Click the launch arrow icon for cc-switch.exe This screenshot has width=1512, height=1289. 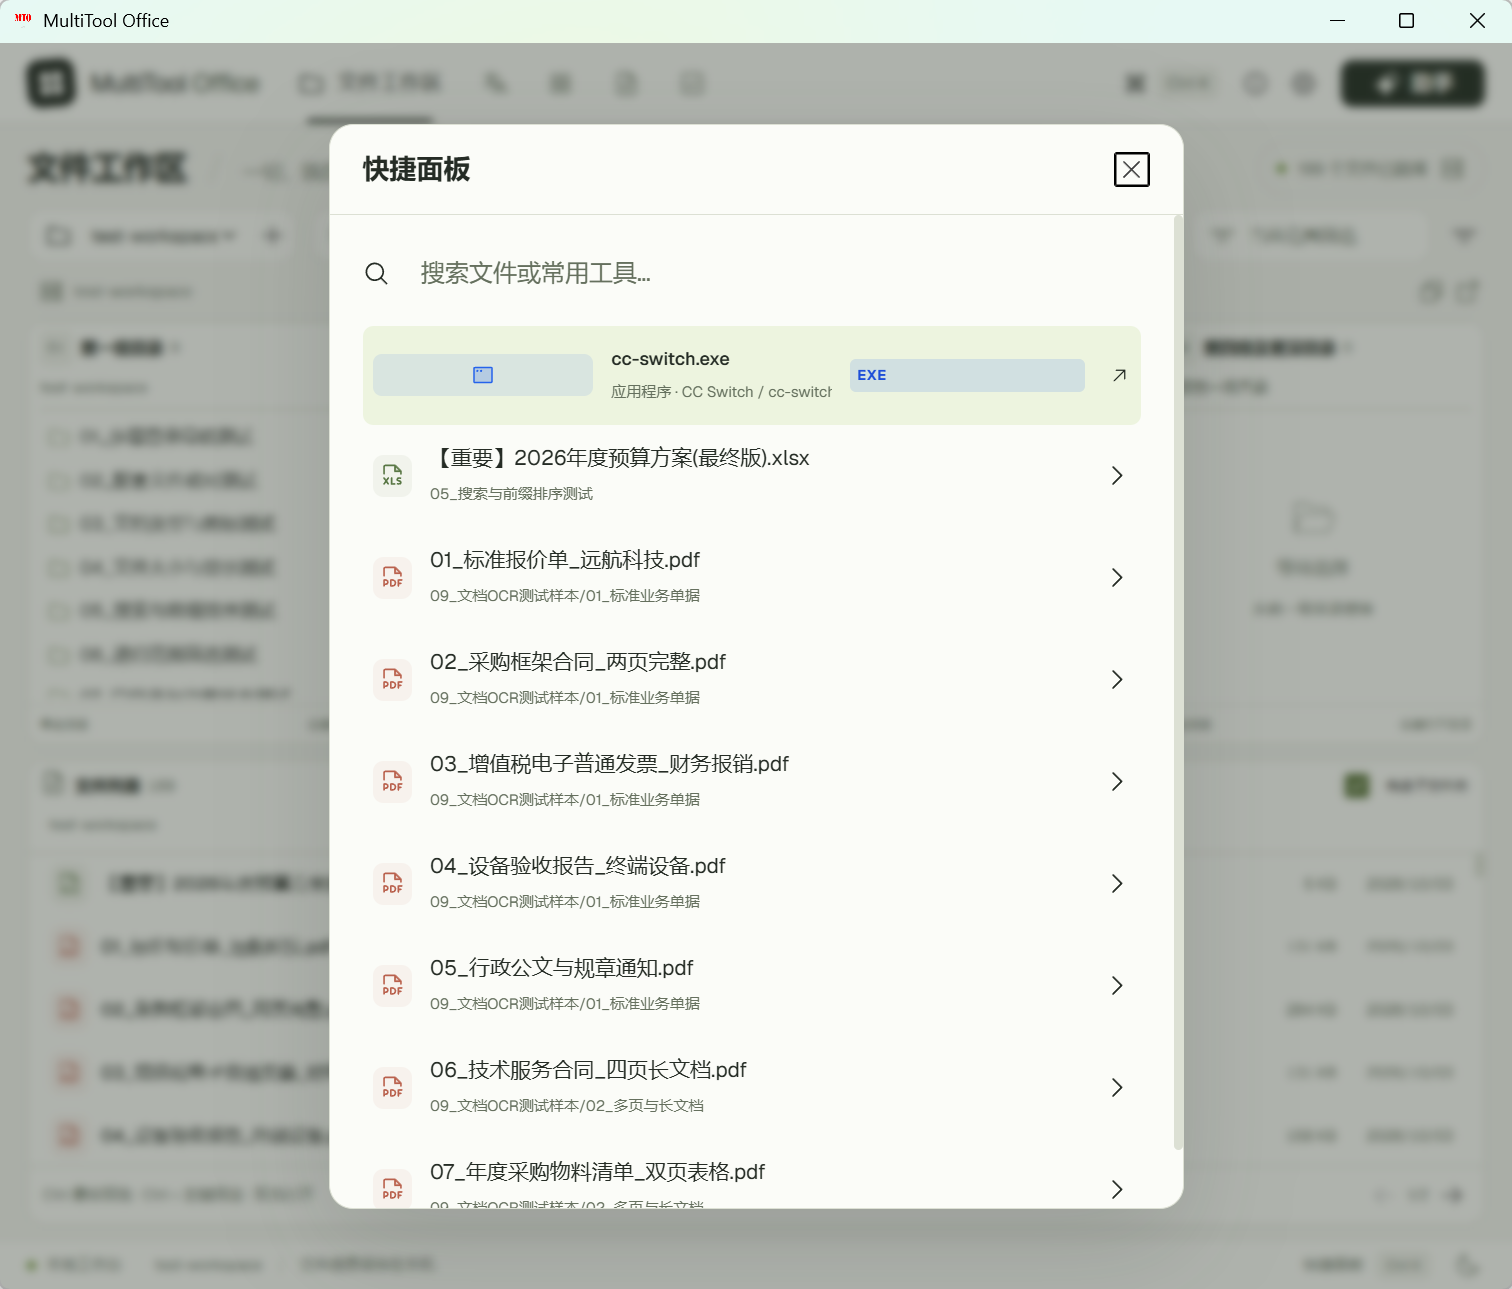1119,375
